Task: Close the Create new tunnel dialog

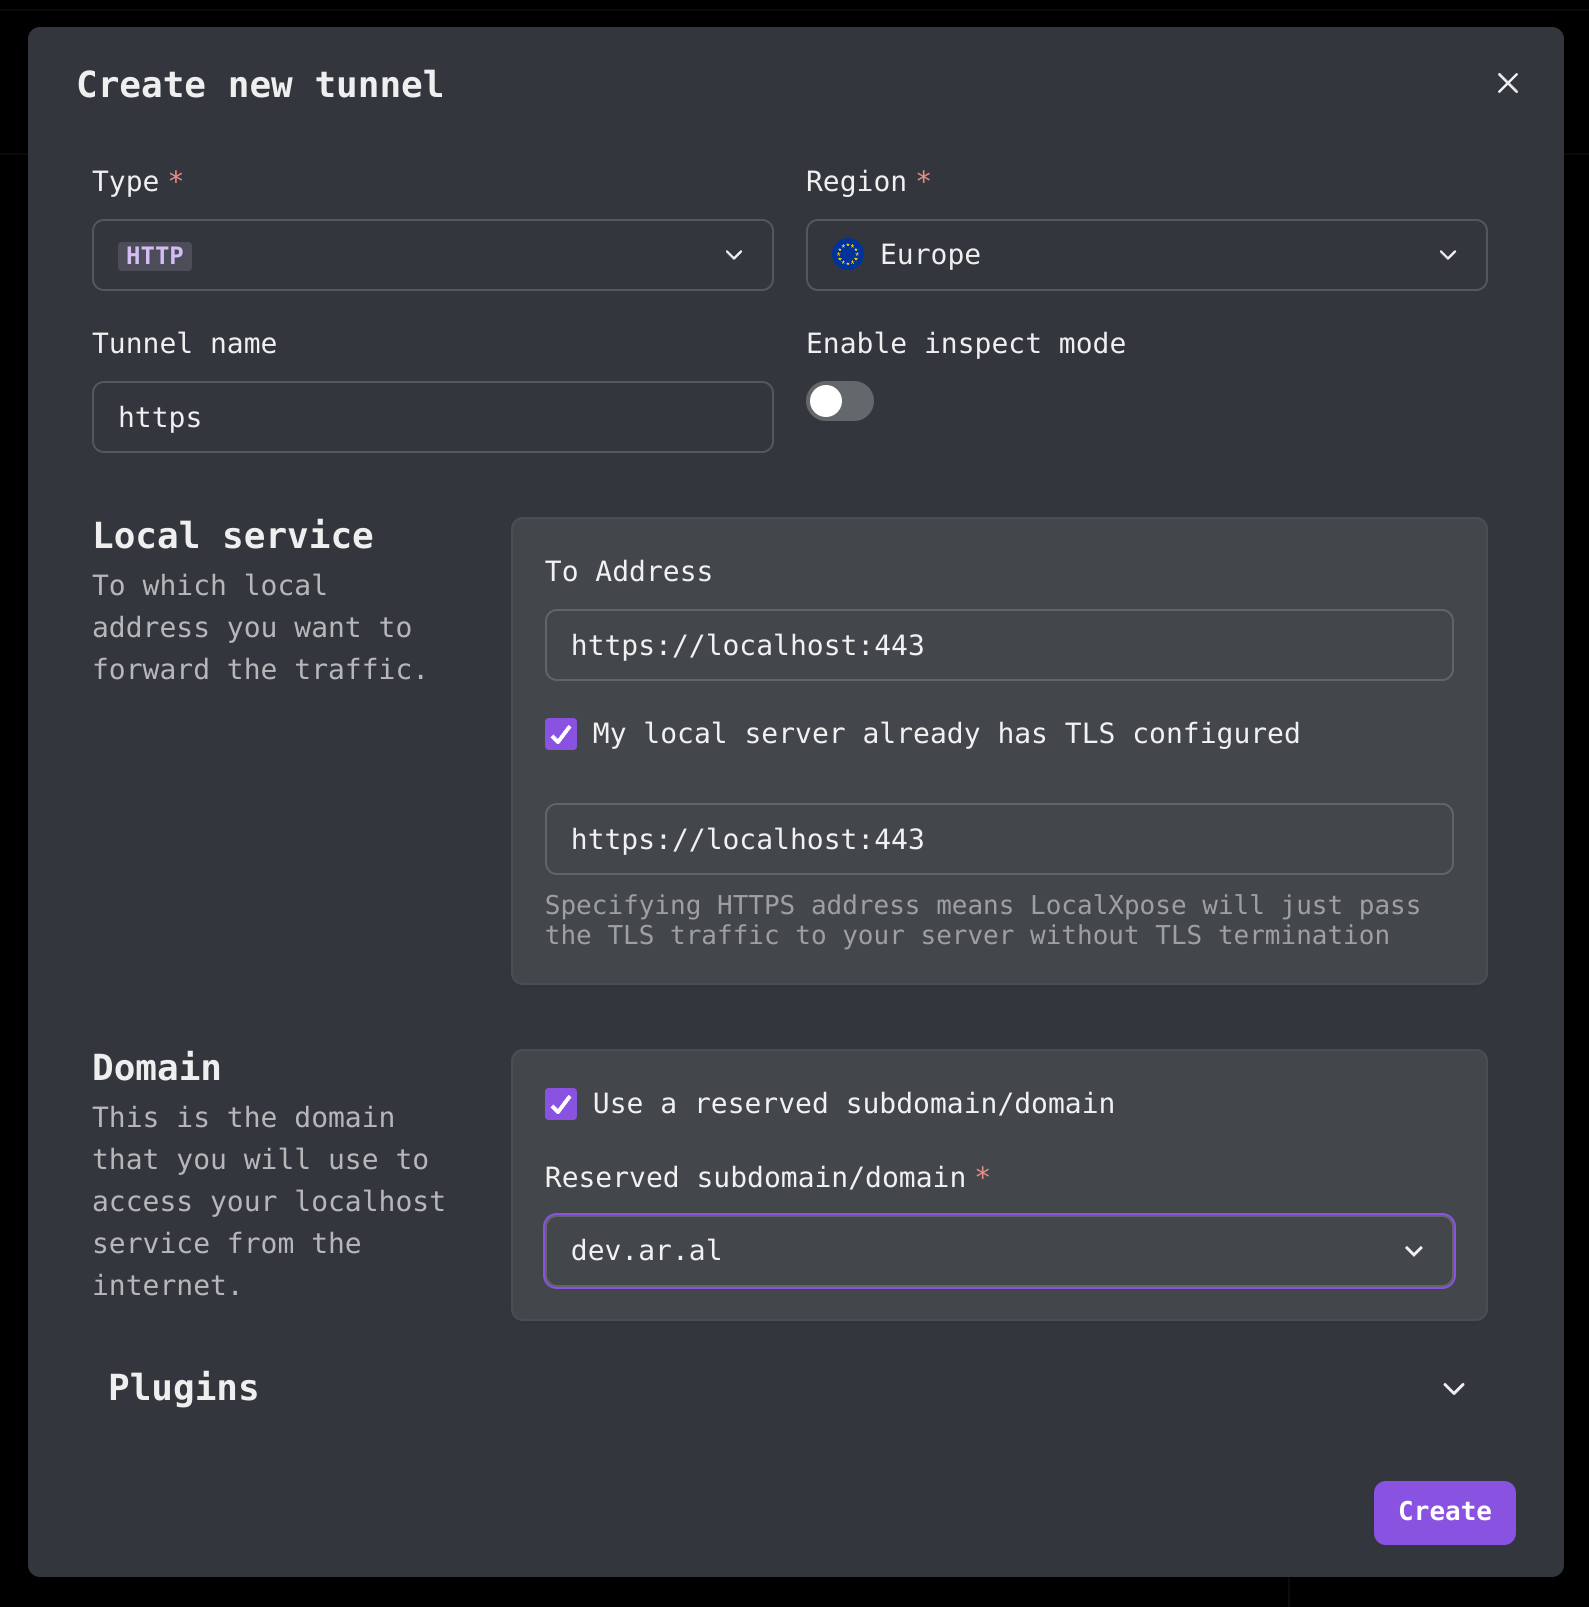Action: click(1507, 83)
